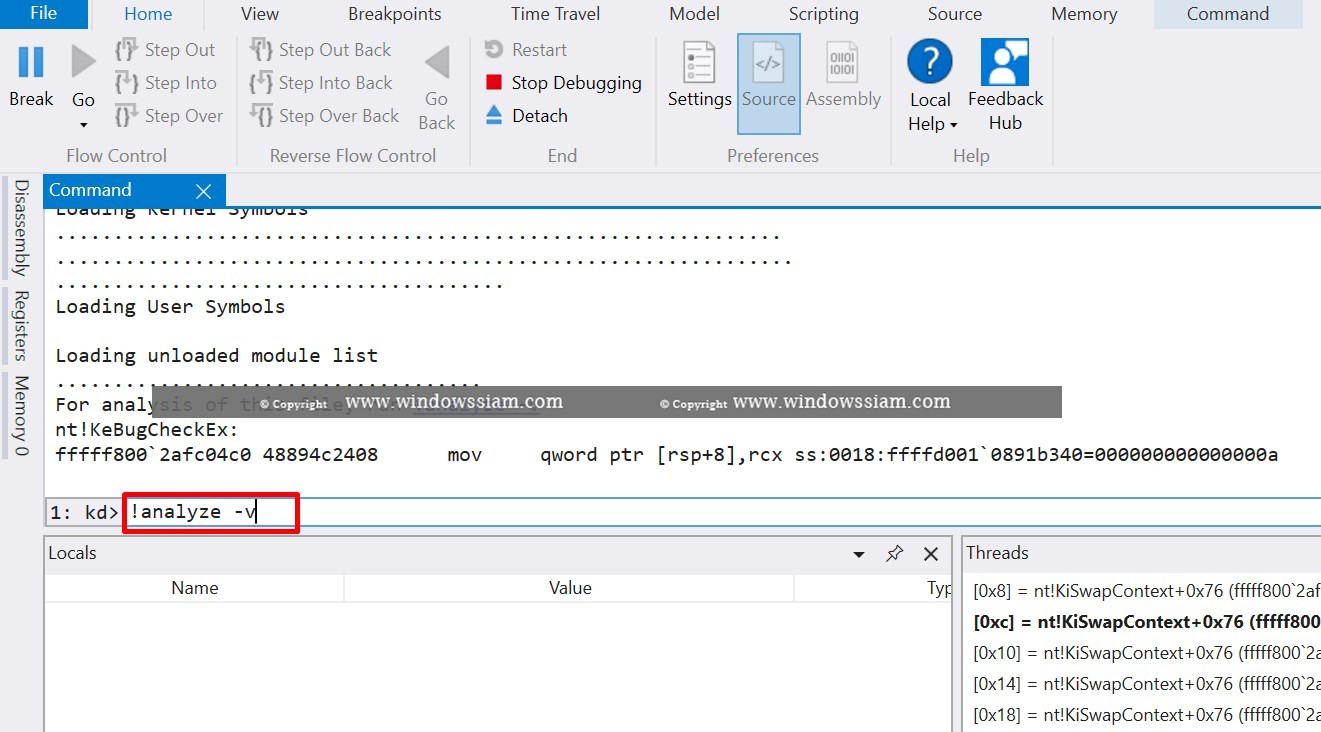The height and width of the screenshot is (732, 1321).
Task: Open the Time Travel ribbon tab
Action: click(556, 14)
